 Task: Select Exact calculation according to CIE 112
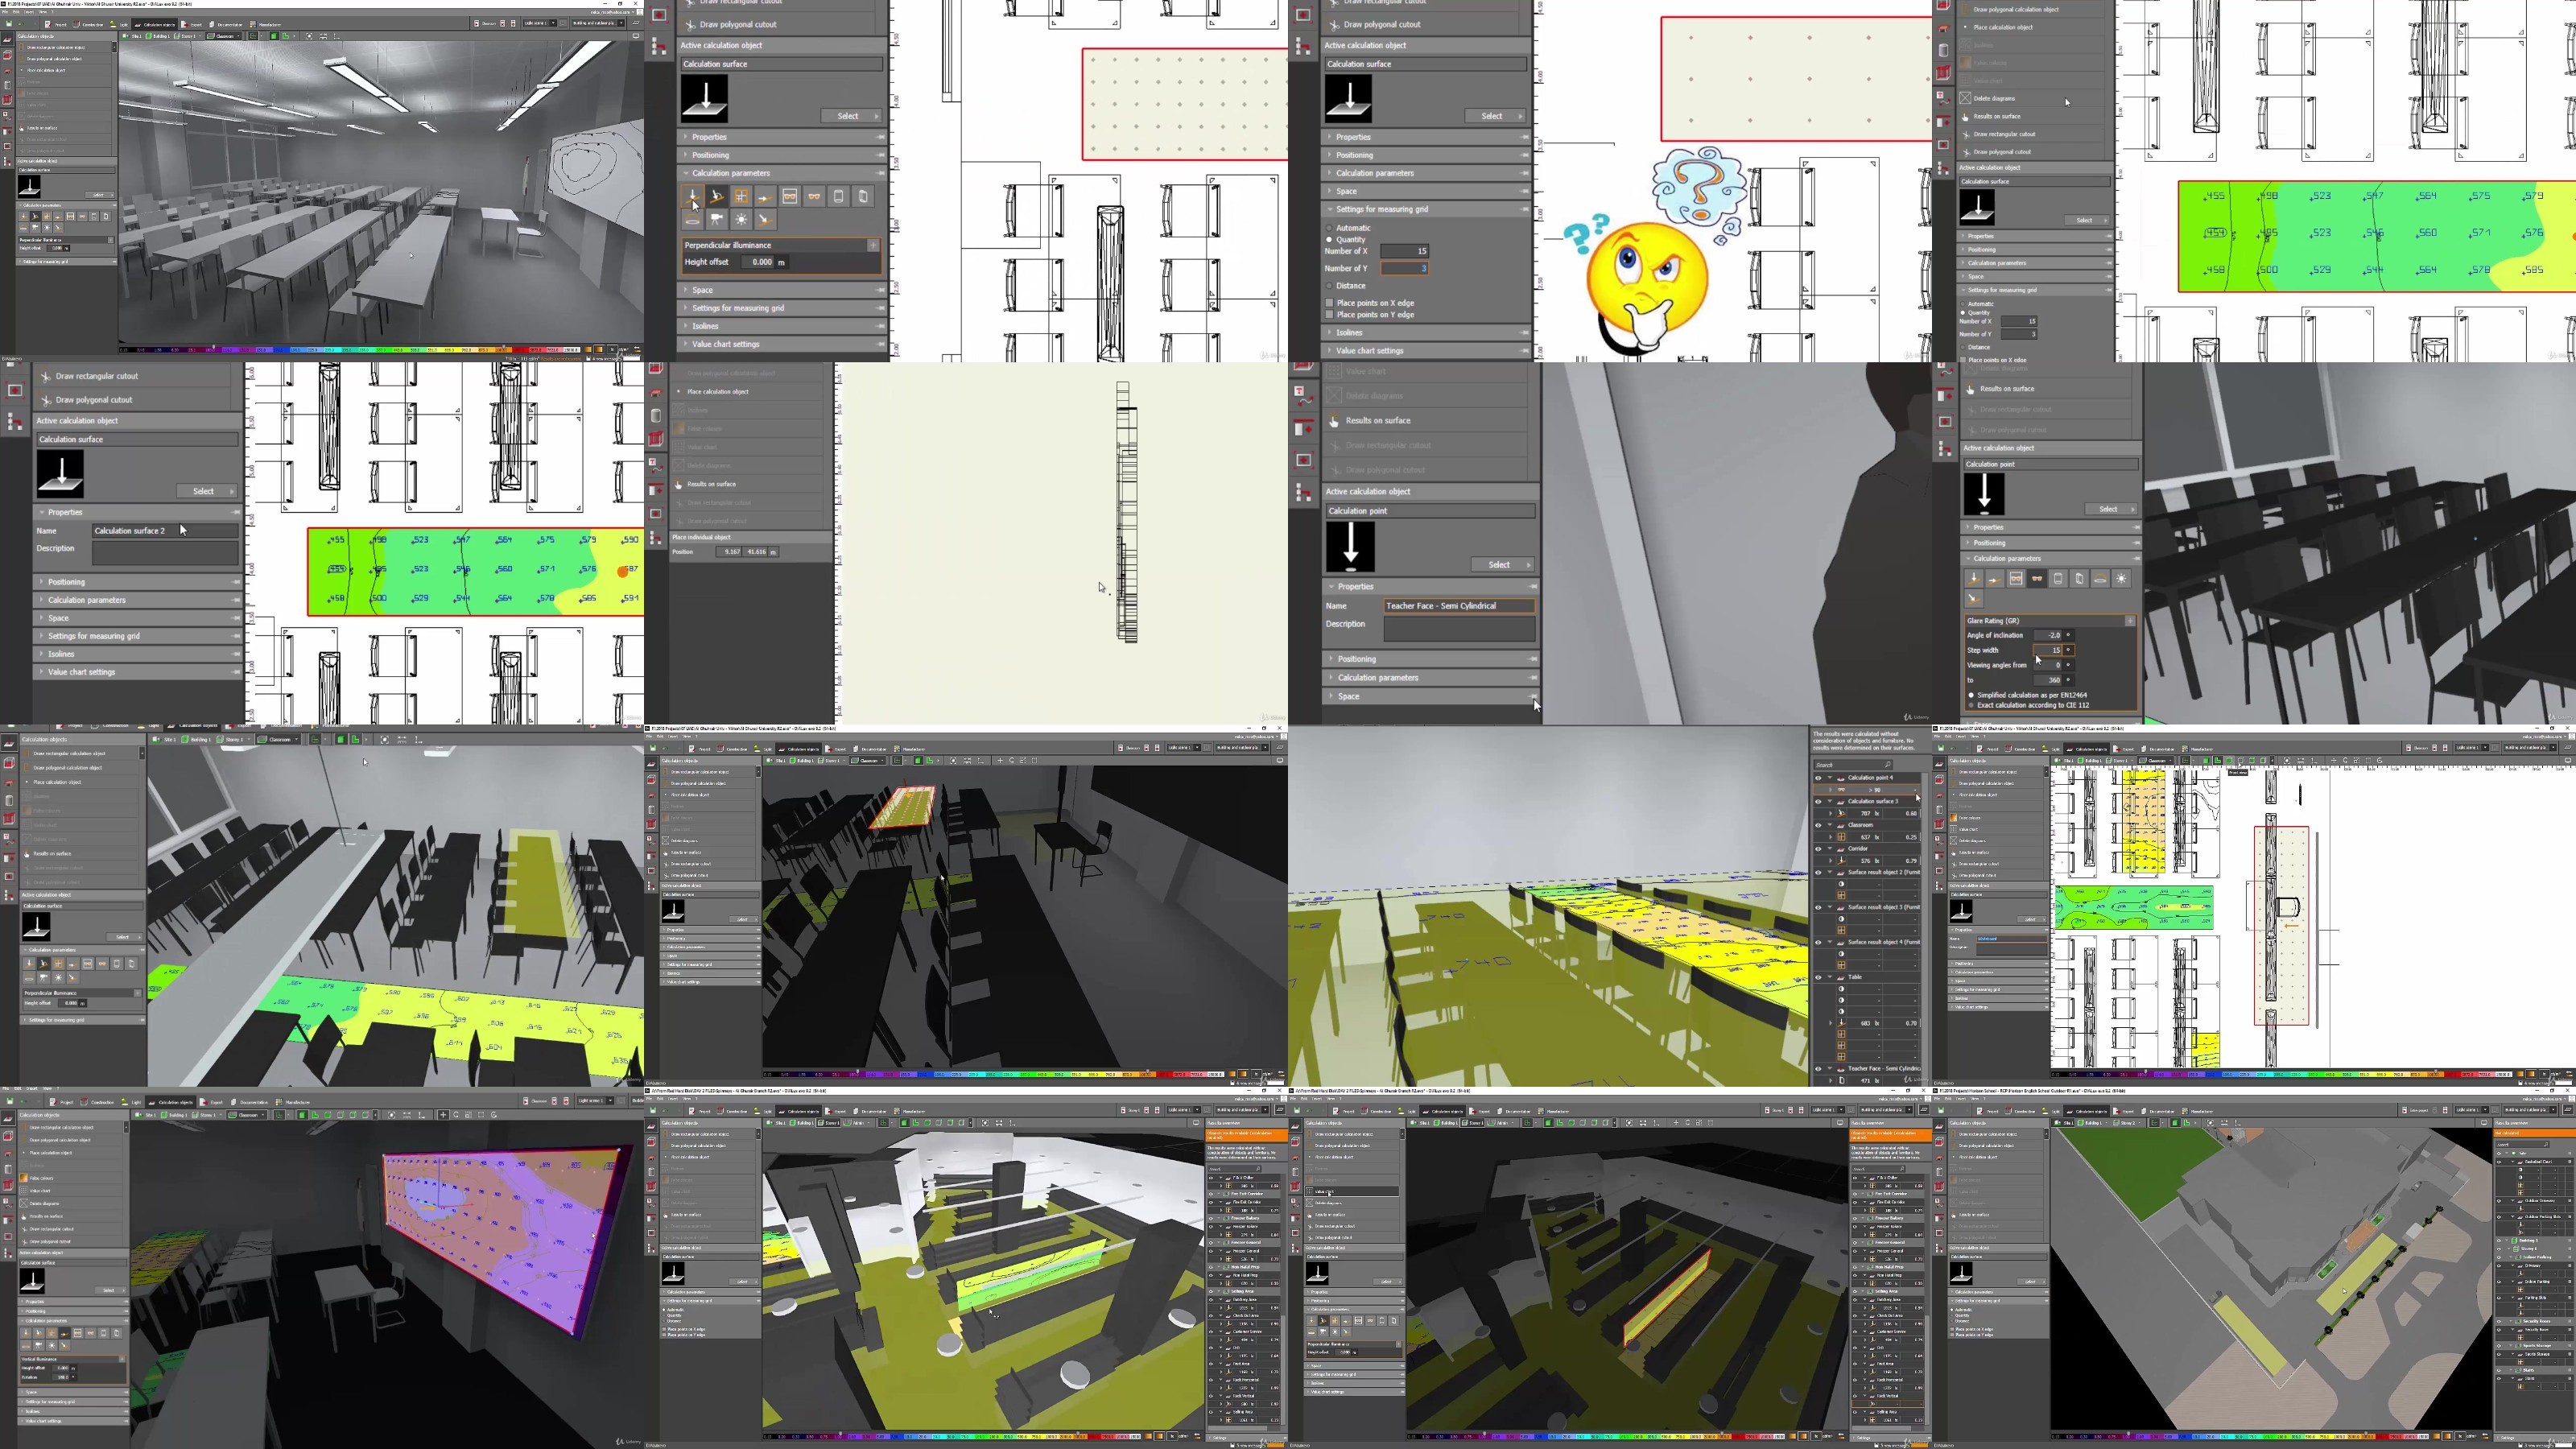[1971, 705]
